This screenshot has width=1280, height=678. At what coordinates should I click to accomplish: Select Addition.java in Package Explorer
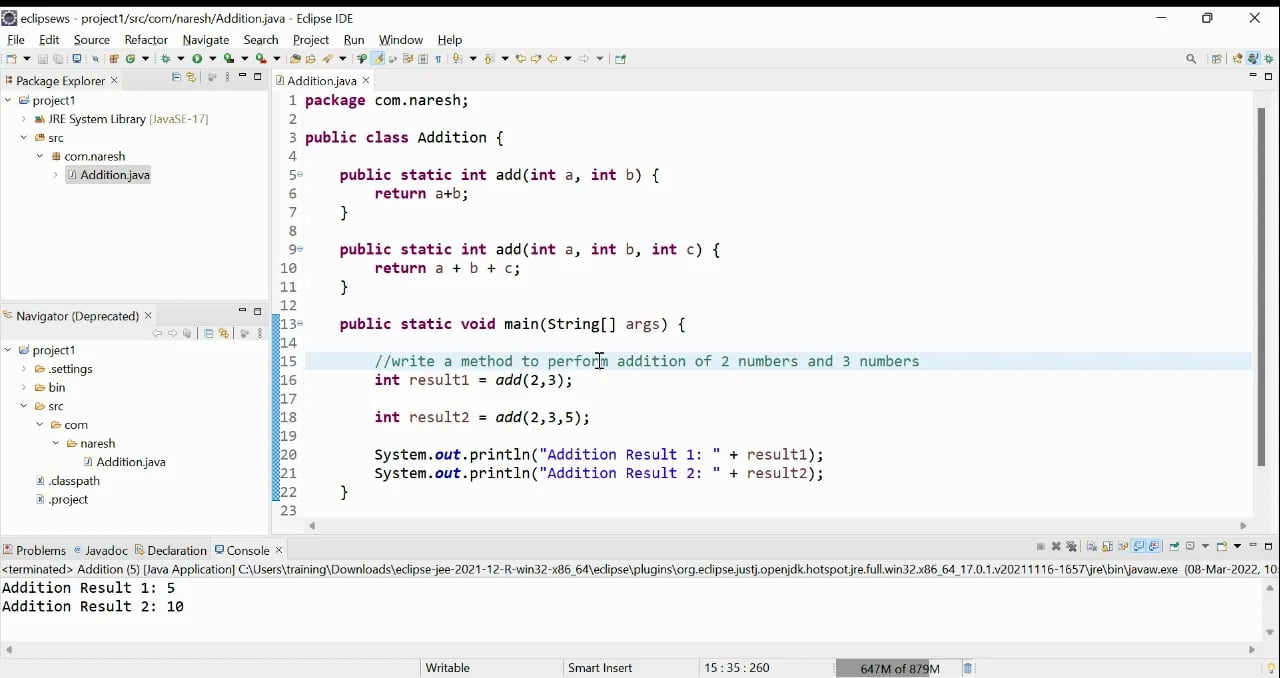[x=109, y=175]
